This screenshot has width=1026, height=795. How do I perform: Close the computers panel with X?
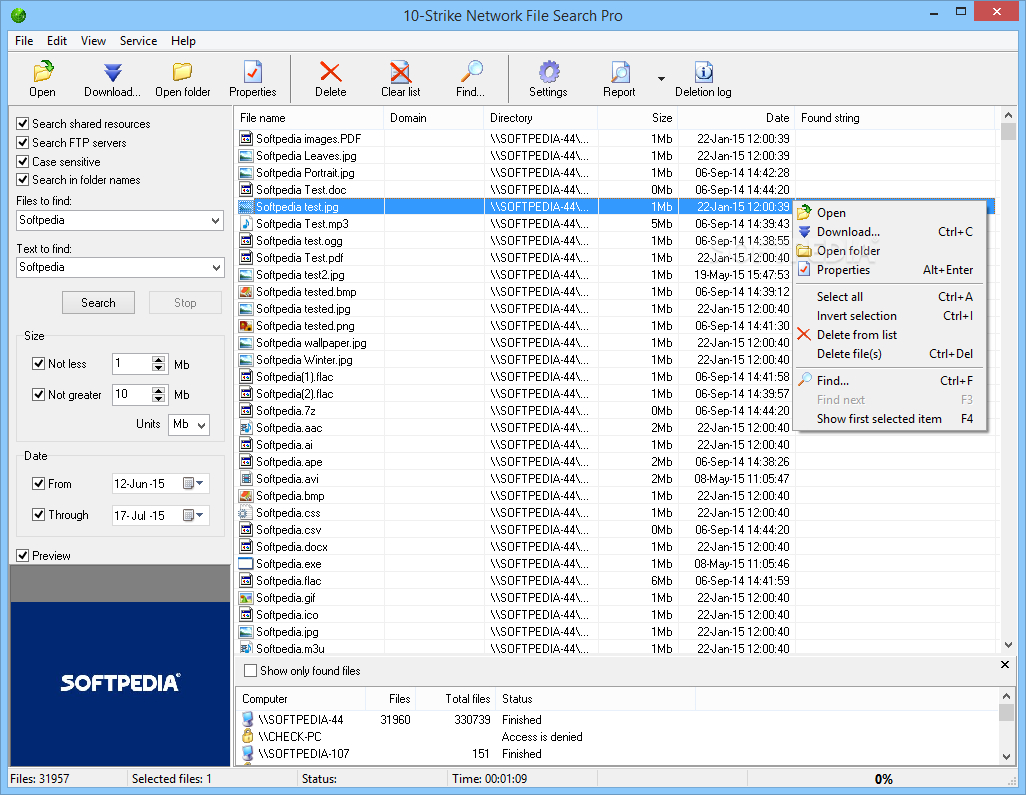click(x=1004, y=665)
